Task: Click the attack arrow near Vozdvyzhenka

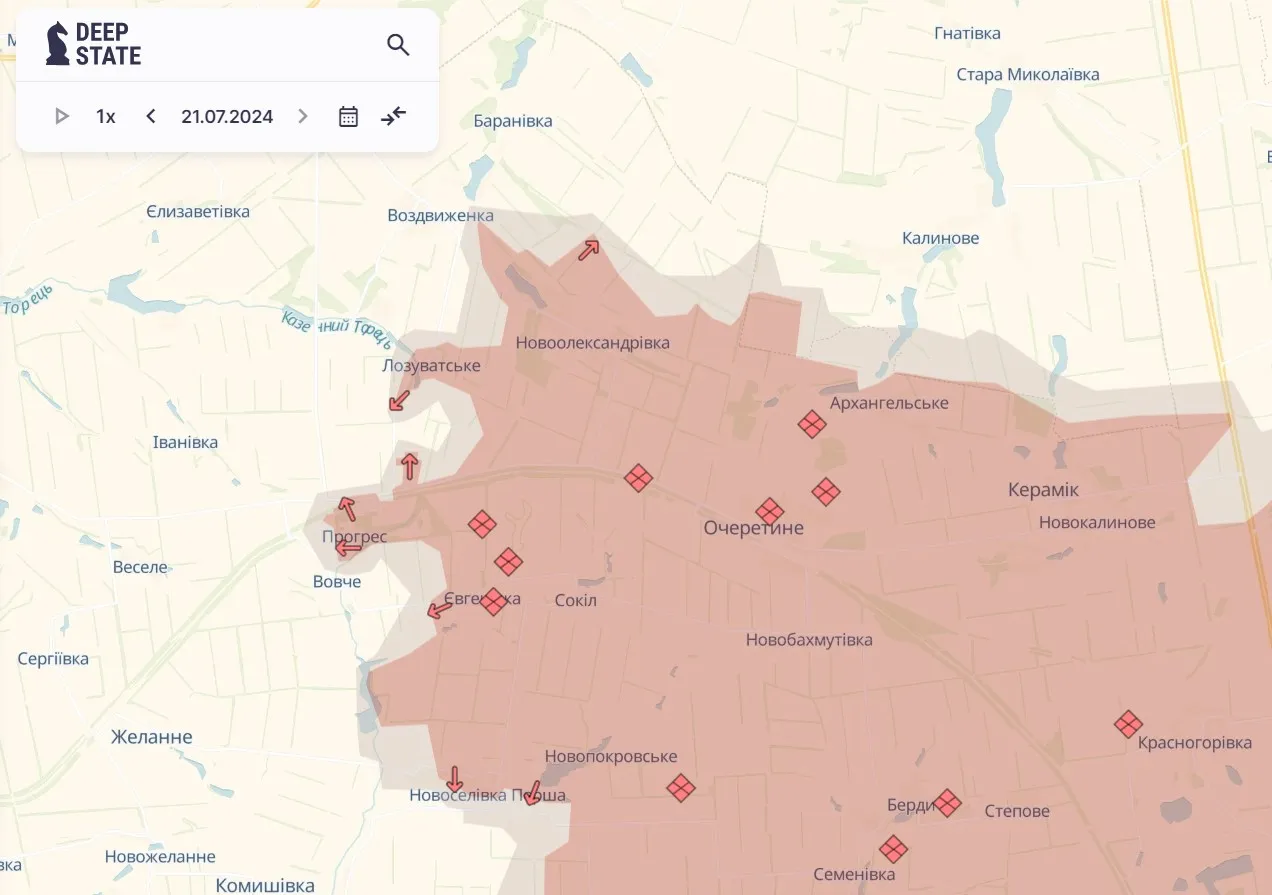Action: click(587, 250)
